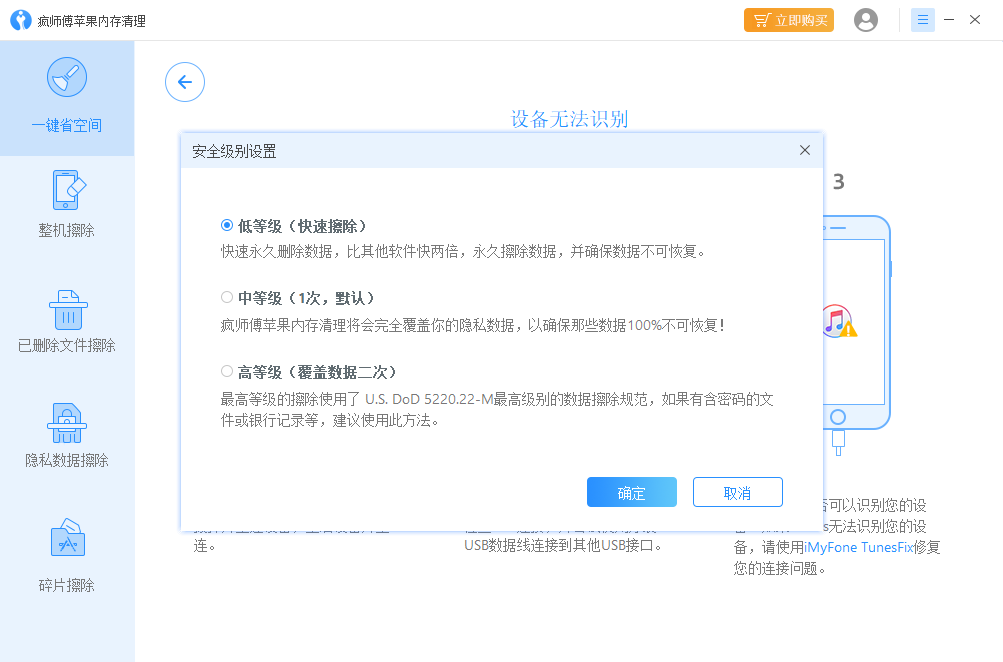Click the back arrow button
The width and height of the screenshot is (1003, 662).
tap(185, 82)
